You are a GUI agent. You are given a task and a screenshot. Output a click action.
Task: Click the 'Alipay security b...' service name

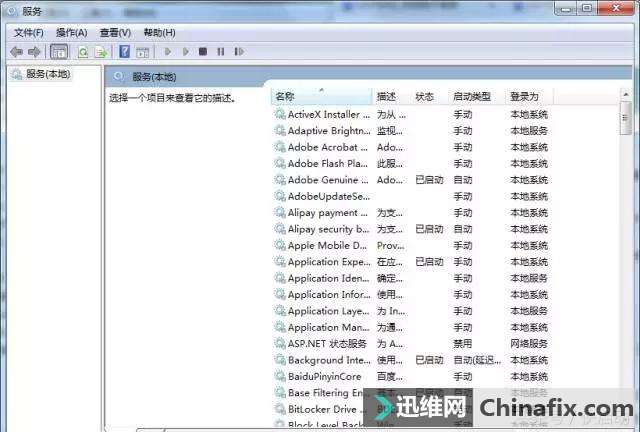[329, 229]
